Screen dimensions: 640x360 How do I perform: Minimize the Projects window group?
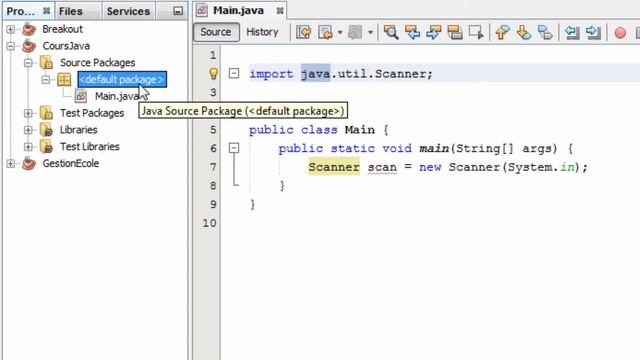tap(178, 11)
